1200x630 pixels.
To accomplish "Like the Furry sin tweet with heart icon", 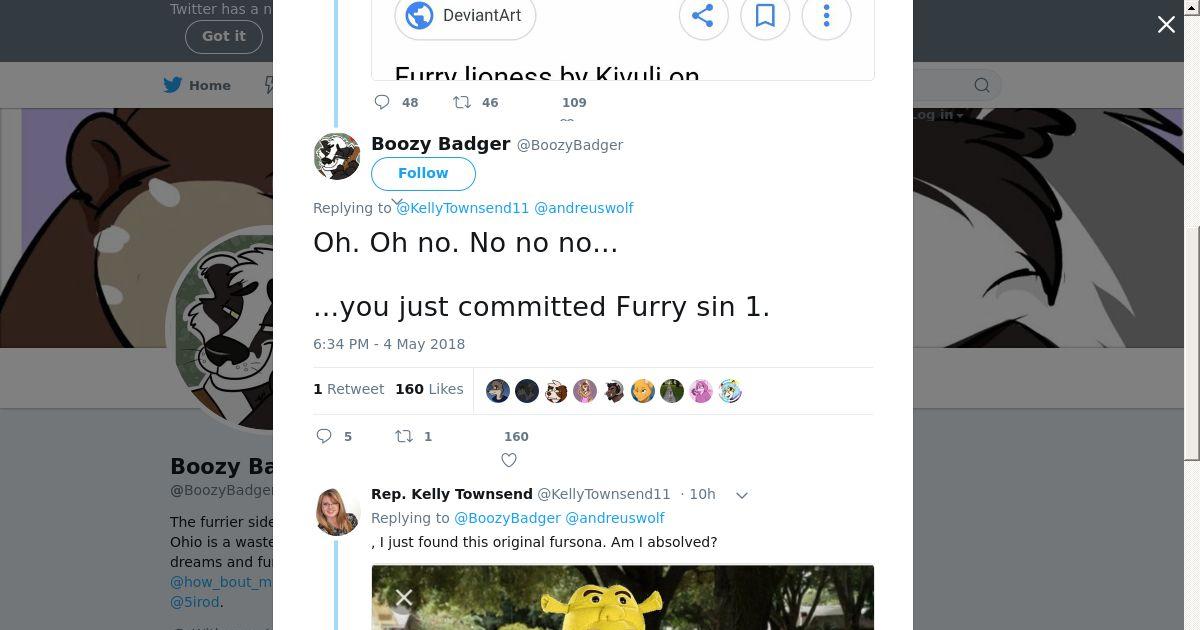I will click(509, 460).
